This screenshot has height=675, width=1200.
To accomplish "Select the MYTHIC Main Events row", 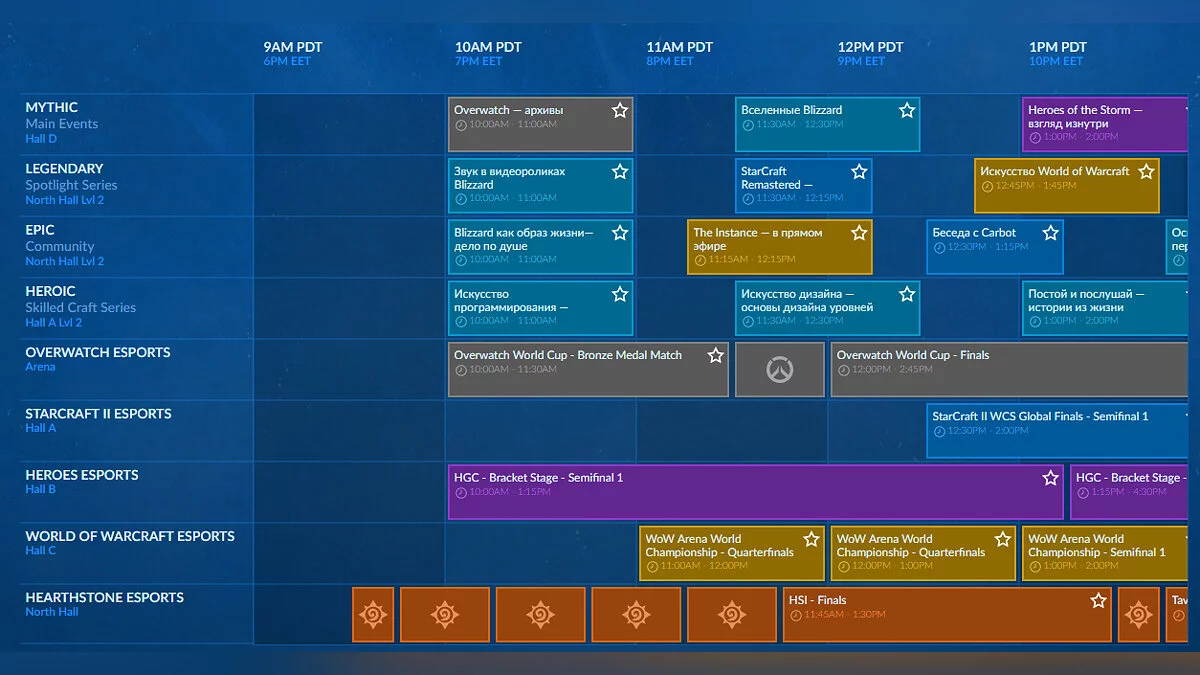I will 137,124.
